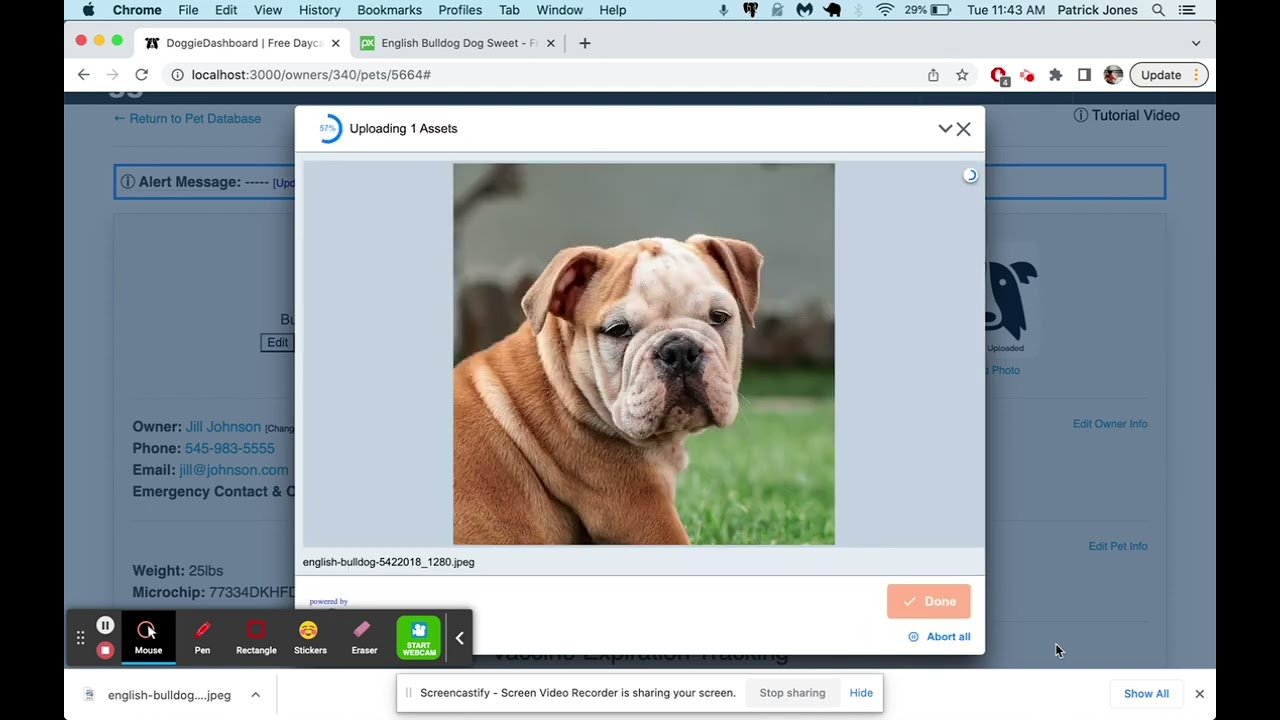1280x720 pixels.
Task: Open the Bookmarks menu
Action: 389,10
